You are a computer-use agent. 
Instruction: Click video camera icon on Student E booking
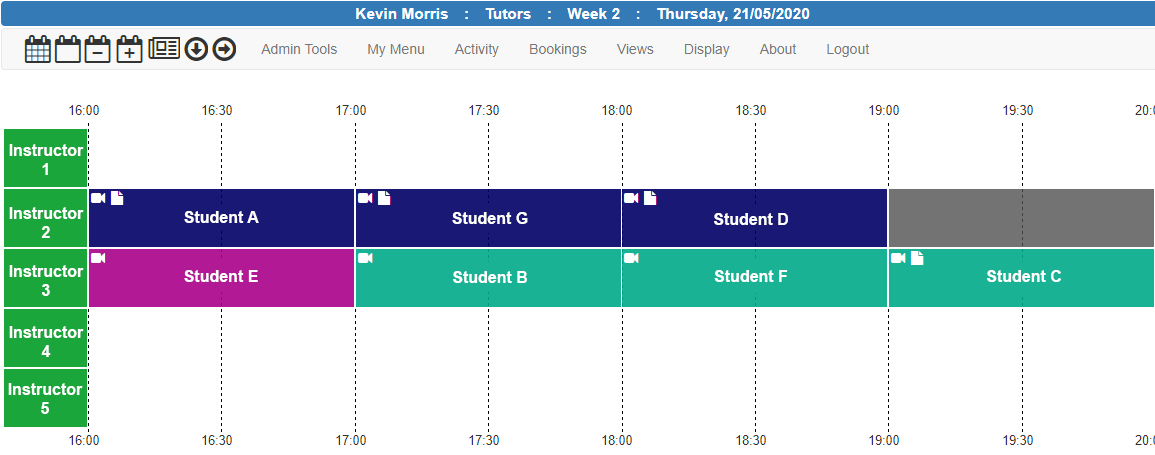coord(99,258)
